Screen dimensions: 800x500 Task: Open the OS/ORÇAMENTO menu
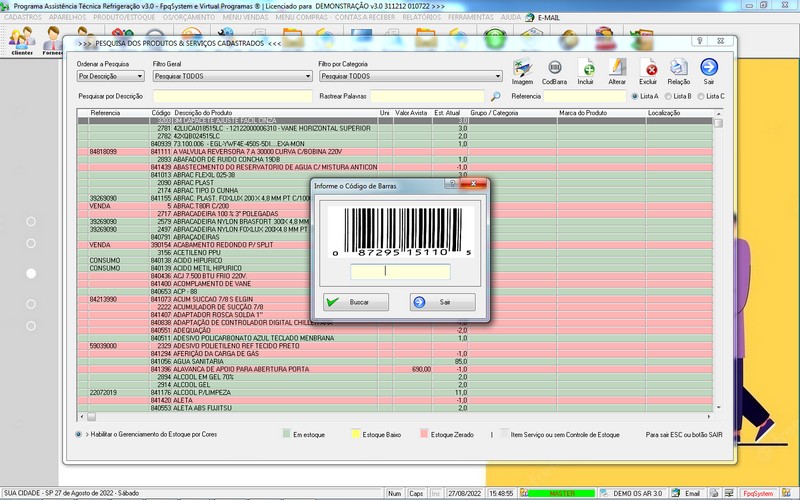(189, 17)
